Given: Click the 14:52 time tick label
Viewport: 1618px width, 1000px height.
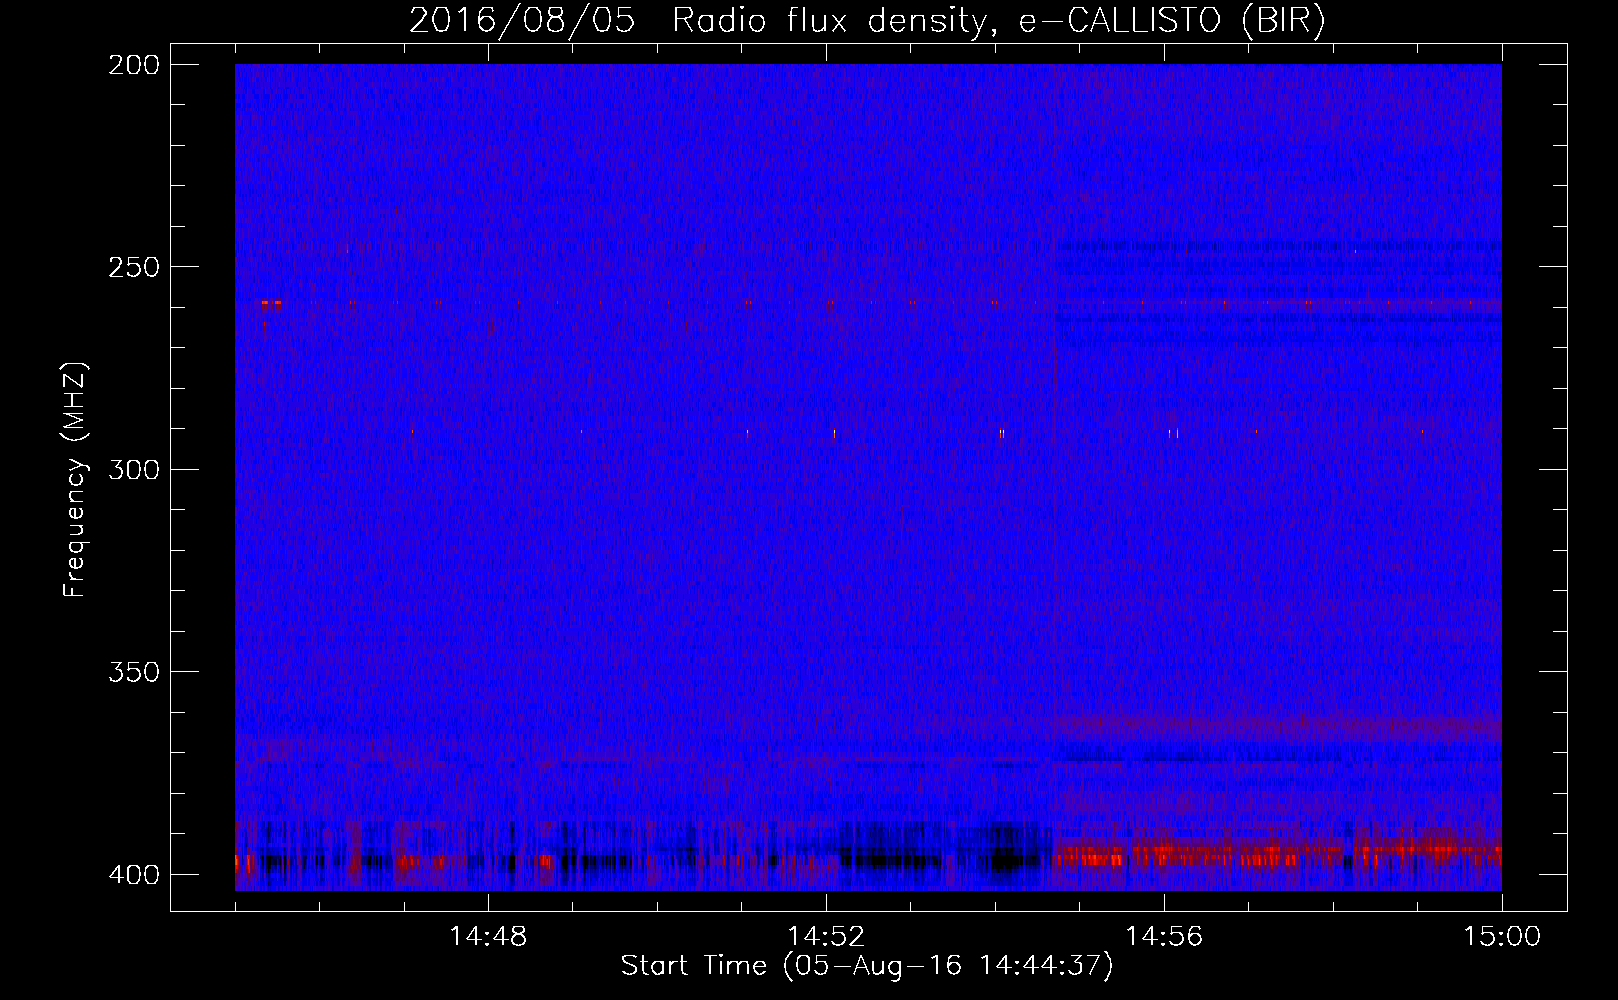Looking at the screenshot, I should pyautogui.click(x=826, y=937).
